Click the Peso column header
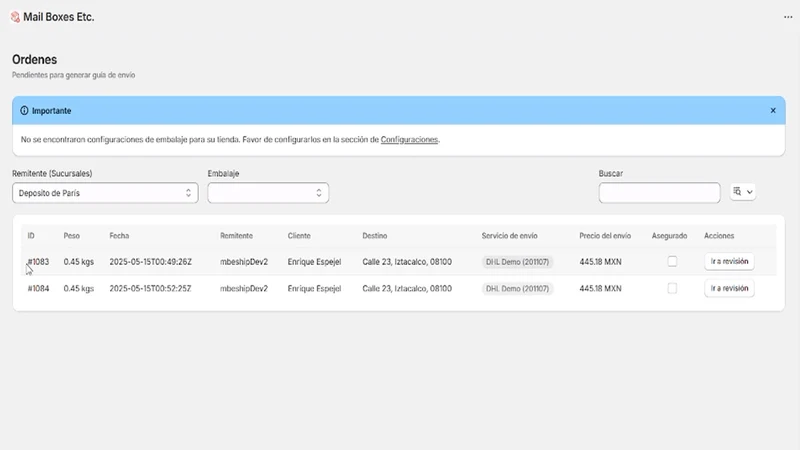Viewport: 800px width, 450px height. pos(71,236)
